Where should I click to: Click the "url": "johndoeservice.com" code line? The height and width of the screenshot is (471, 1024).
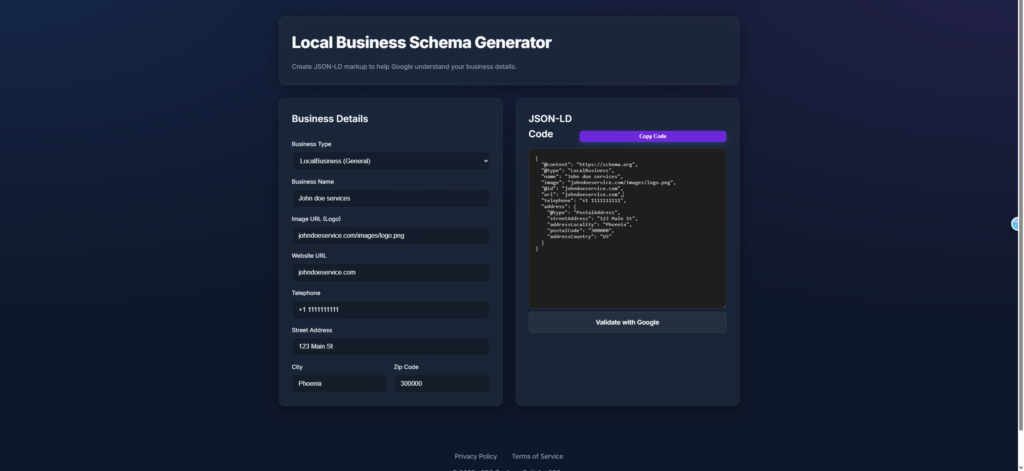(x=582, y=195)
